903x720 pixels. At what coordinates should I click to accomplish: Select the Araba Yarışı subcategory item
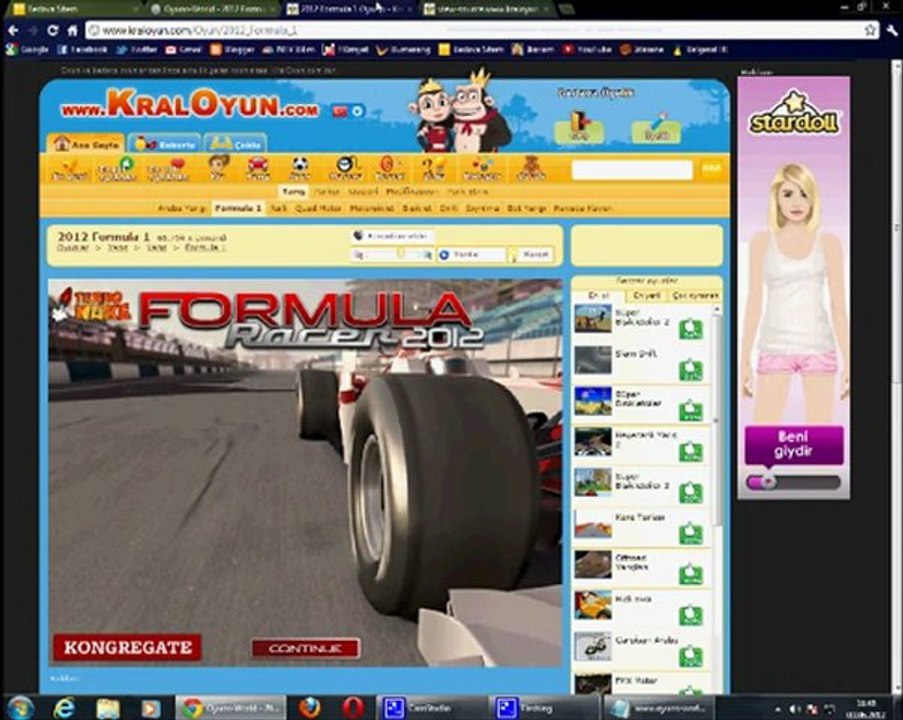(181, 209)
